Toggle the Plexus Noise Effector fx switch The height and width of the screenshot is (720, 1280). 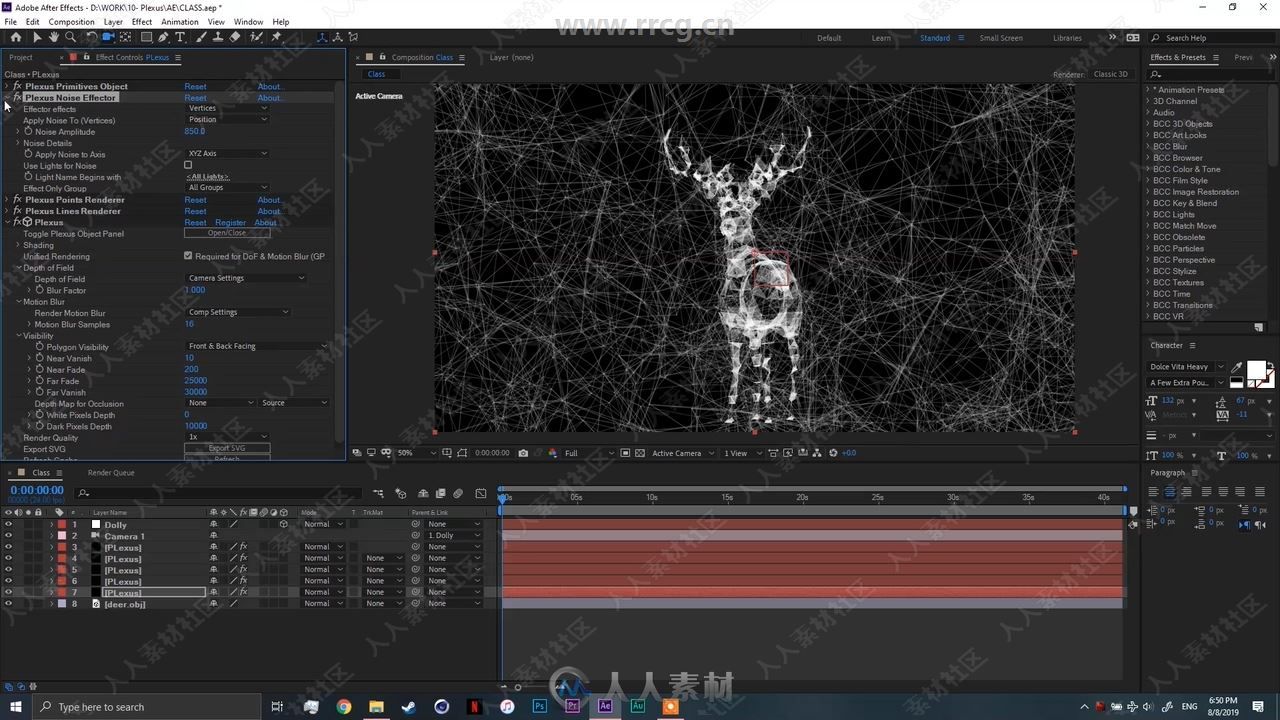click(17, 98)
